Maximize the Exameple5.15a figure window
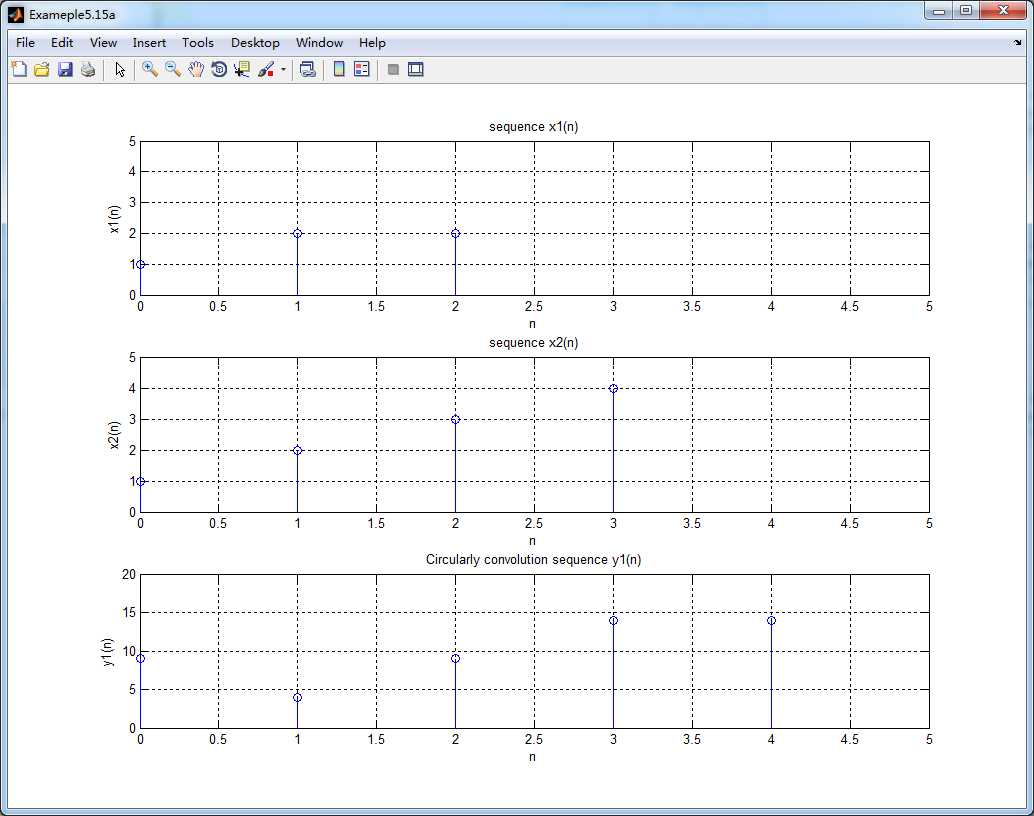Viewport: 1034px width, 816px height. pos(966,11)
